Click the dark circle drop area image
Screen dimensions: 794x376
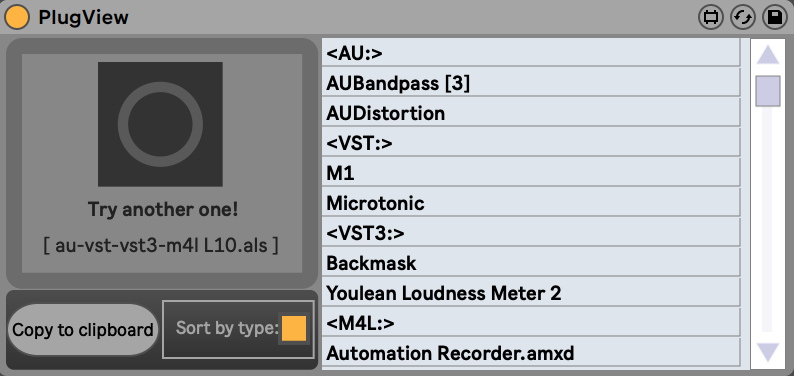coord(160,124)
